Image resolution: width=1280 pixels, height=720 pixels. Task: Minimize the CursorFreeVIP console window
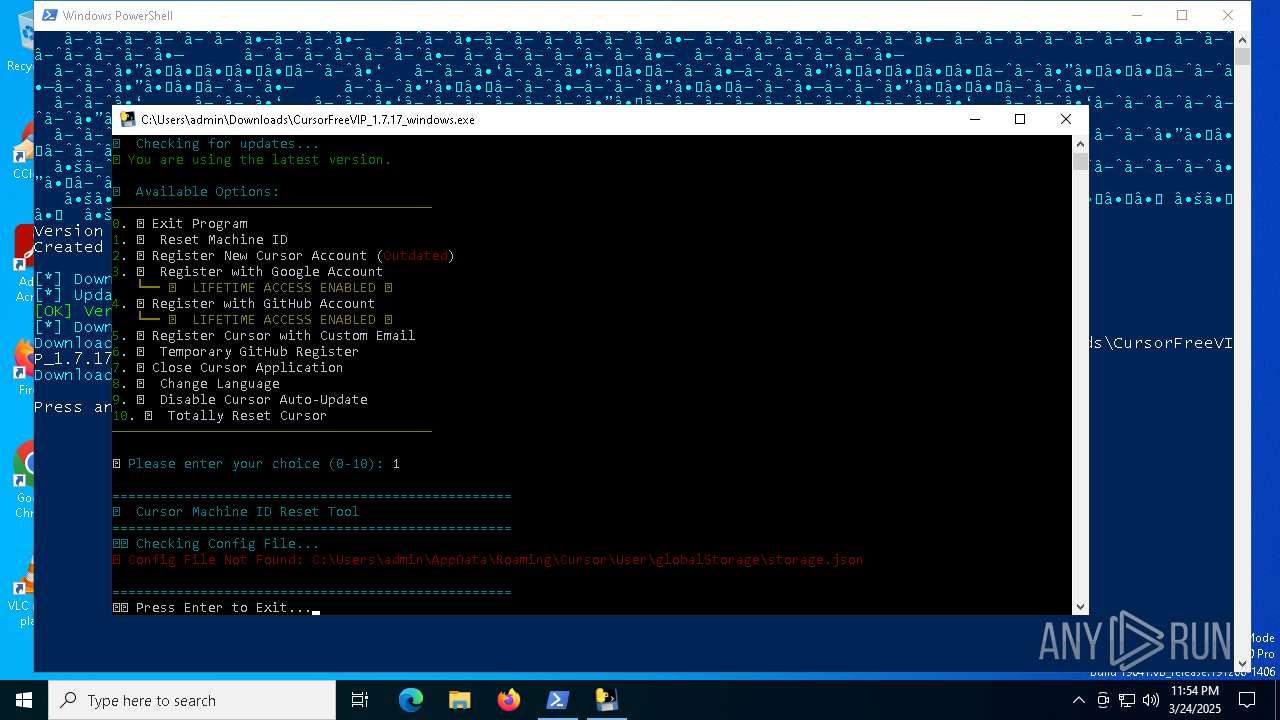(975, 119)
